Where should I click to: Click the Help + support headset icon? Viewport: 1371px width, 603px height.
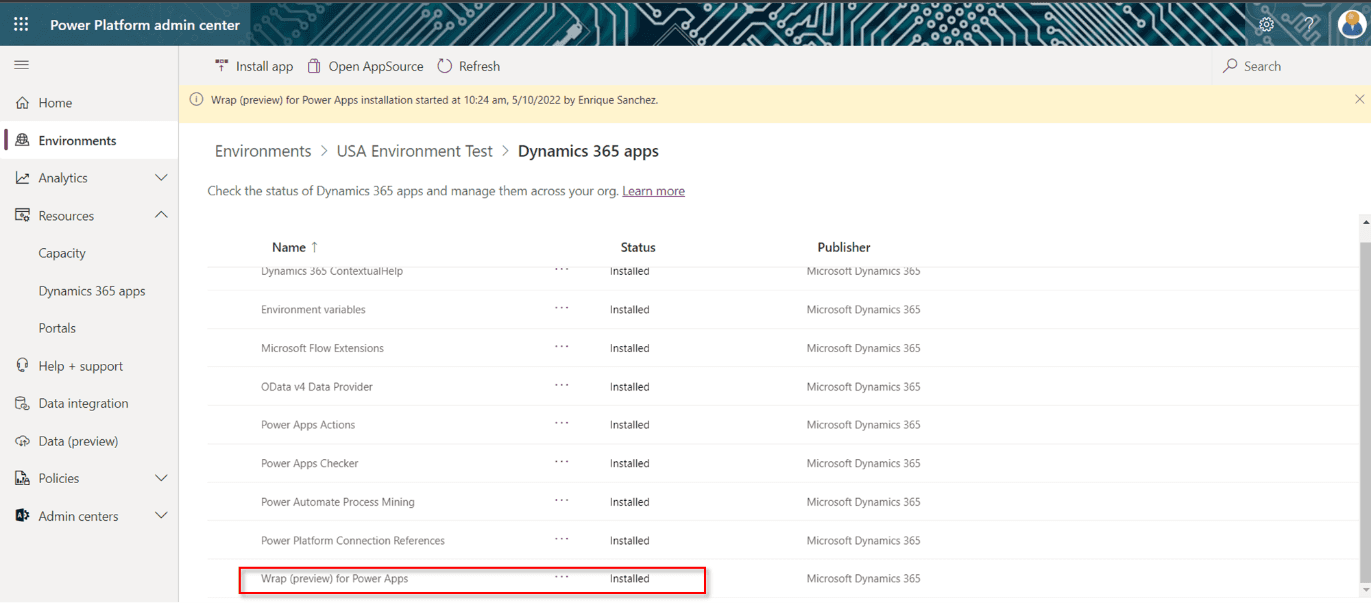click(22, 366)
